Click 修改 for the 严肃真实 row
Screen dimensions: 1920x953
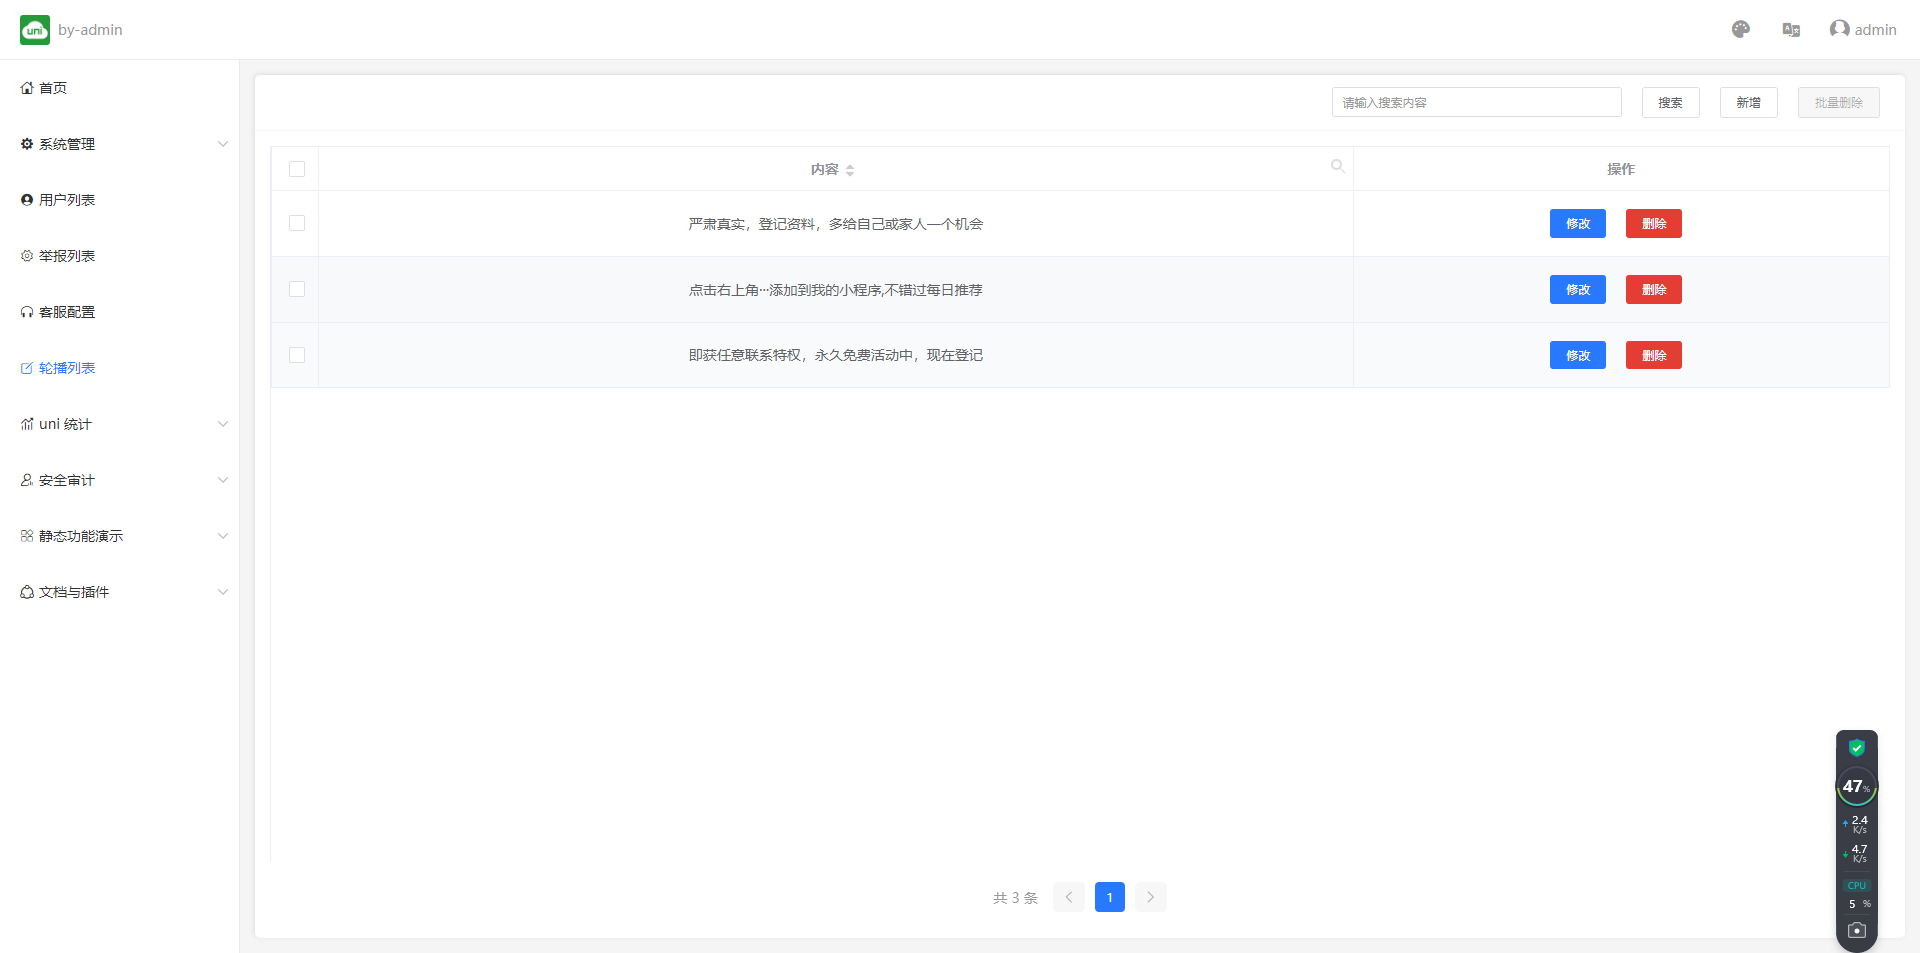pyautogui.click(x=1578, y=224)
